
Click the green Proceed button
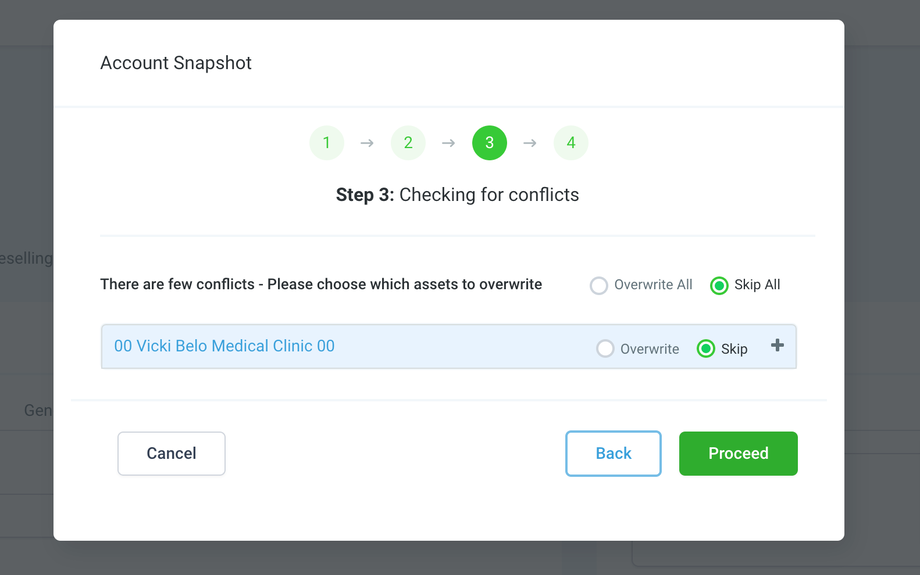(738, 454)
